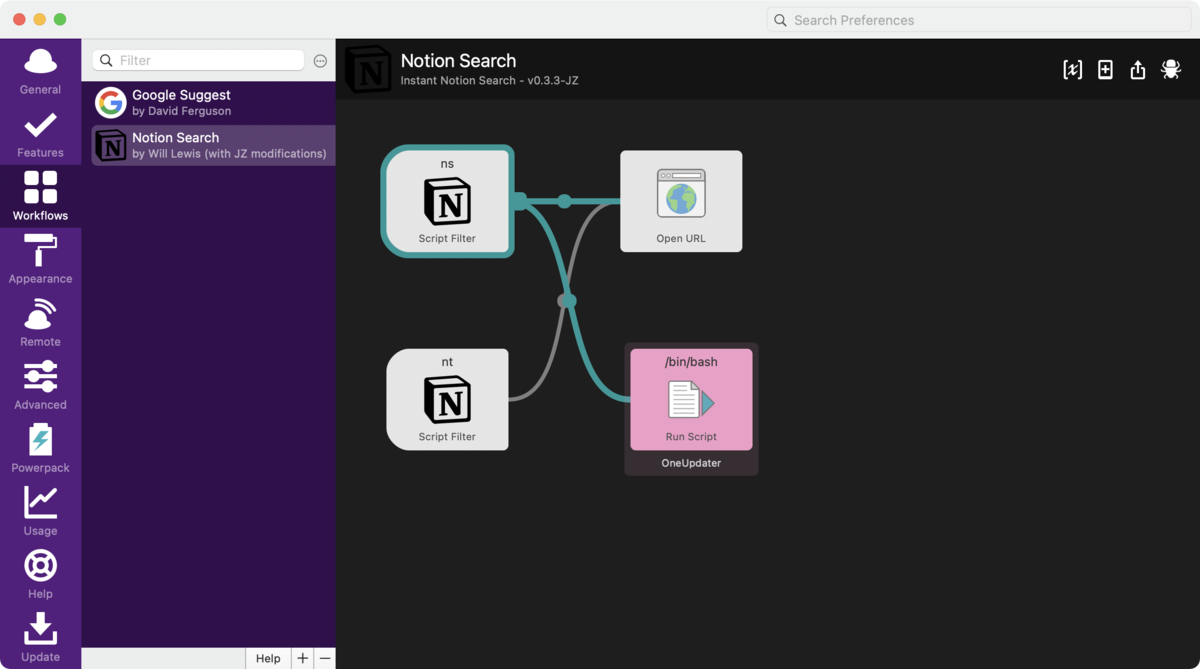
Task: Click the "by David Ferguson" author text
Action: tap(181, 111)
